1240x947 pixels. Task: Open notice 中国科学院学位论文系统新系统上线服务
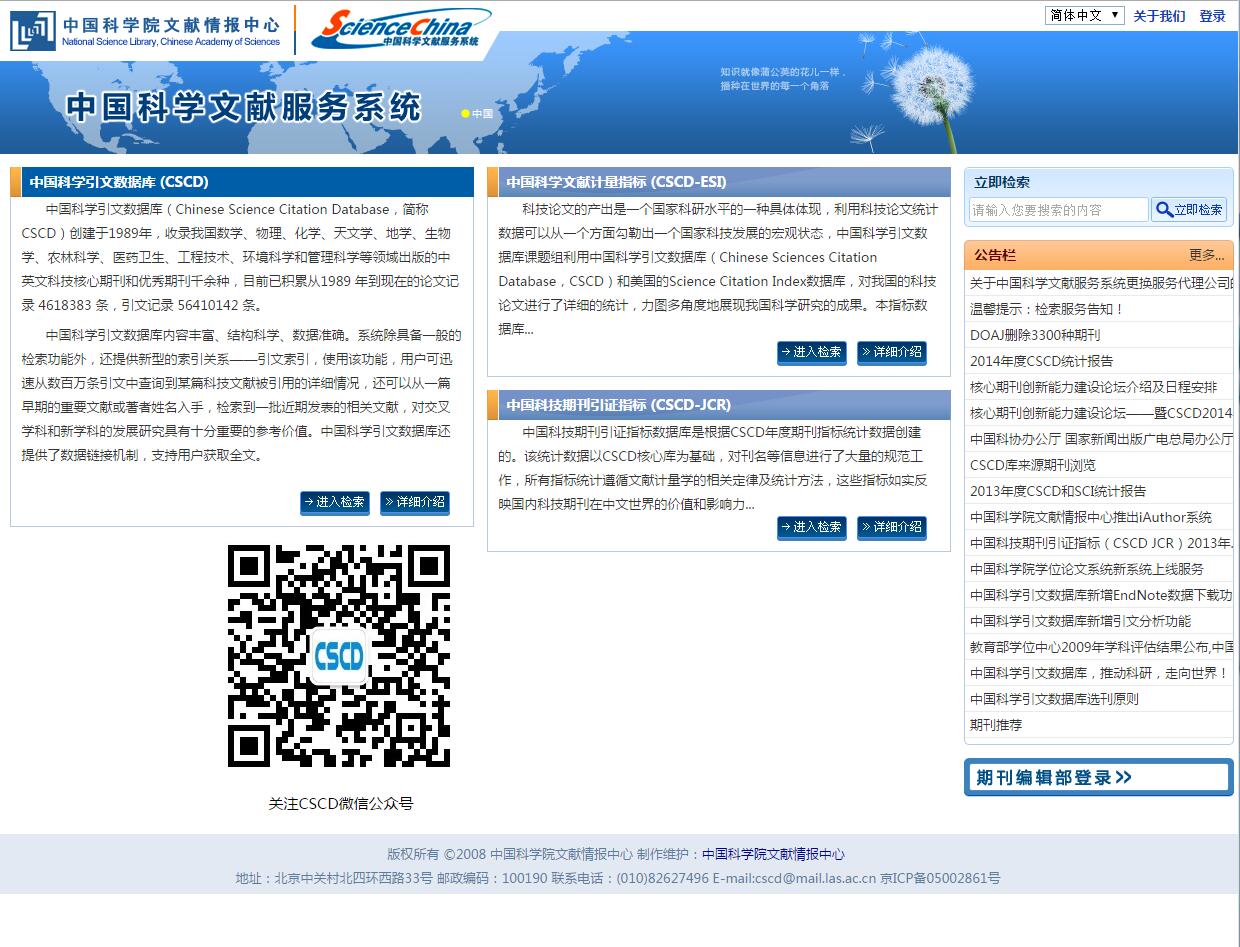pos(1087,569)
